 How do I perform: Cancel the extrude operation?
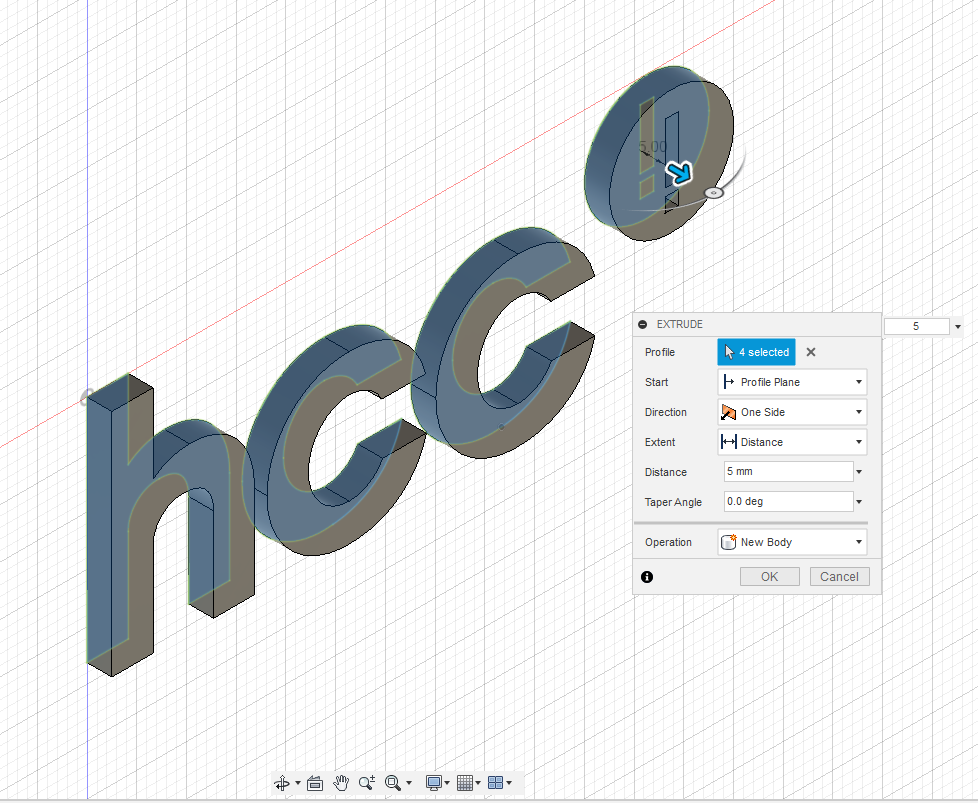[839, 577]
